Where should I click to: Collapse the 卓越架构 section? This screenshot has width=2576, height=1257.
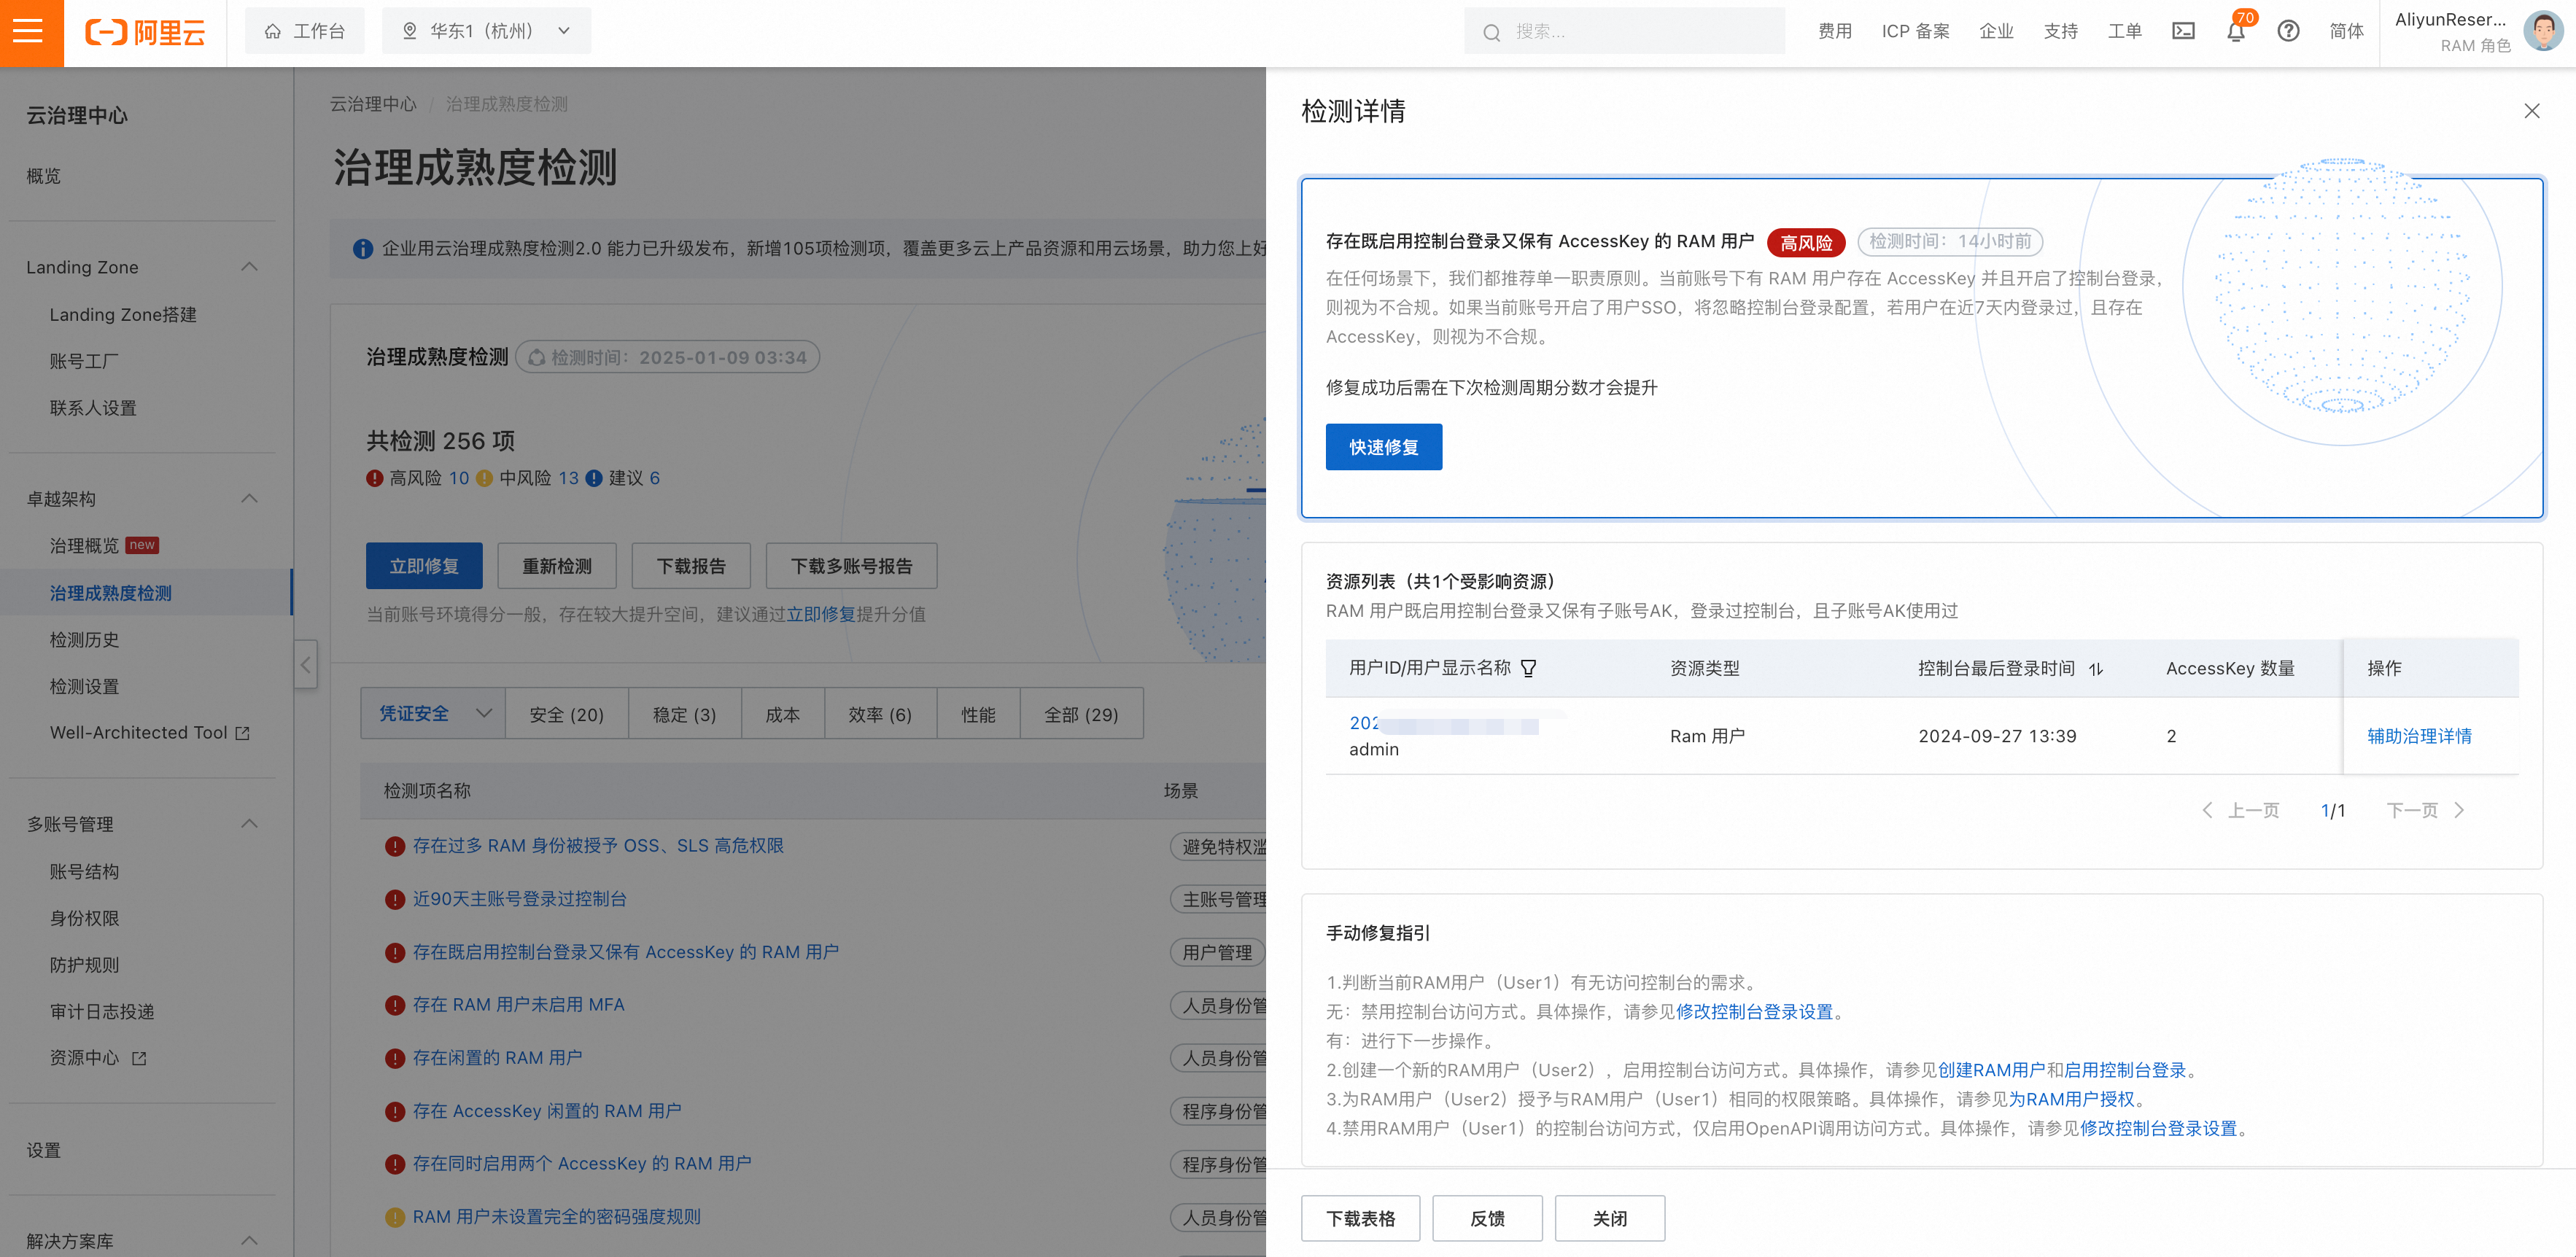pos(250,499)
